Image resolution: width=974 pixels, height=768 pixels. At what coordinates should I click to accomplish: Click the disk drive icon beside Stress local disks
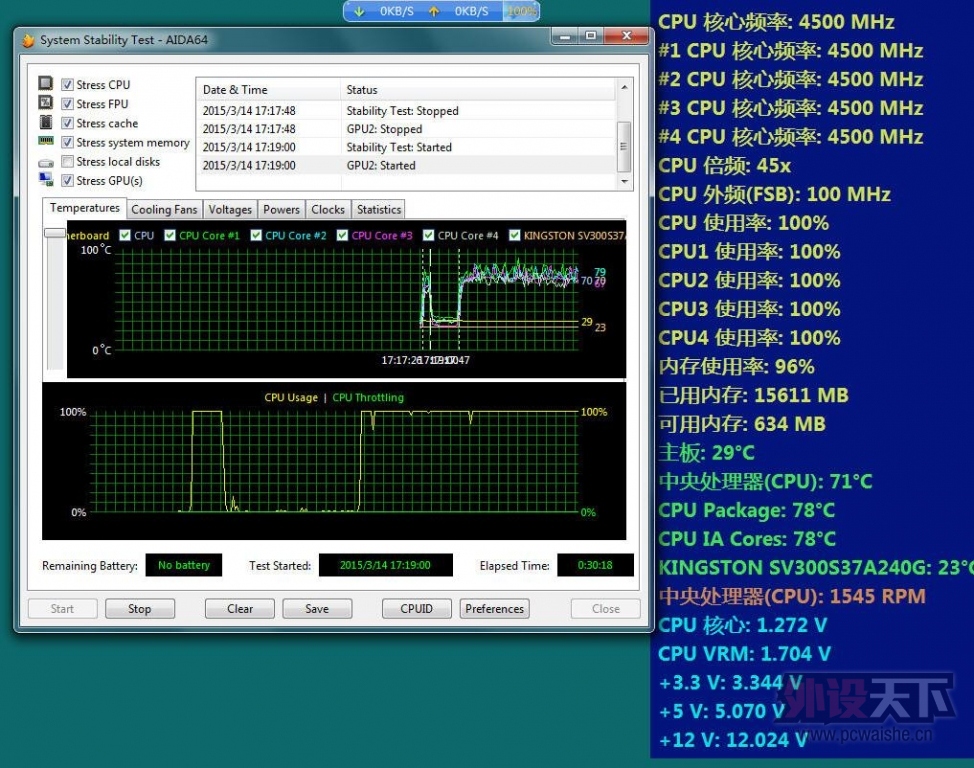(x=46, y=163)
